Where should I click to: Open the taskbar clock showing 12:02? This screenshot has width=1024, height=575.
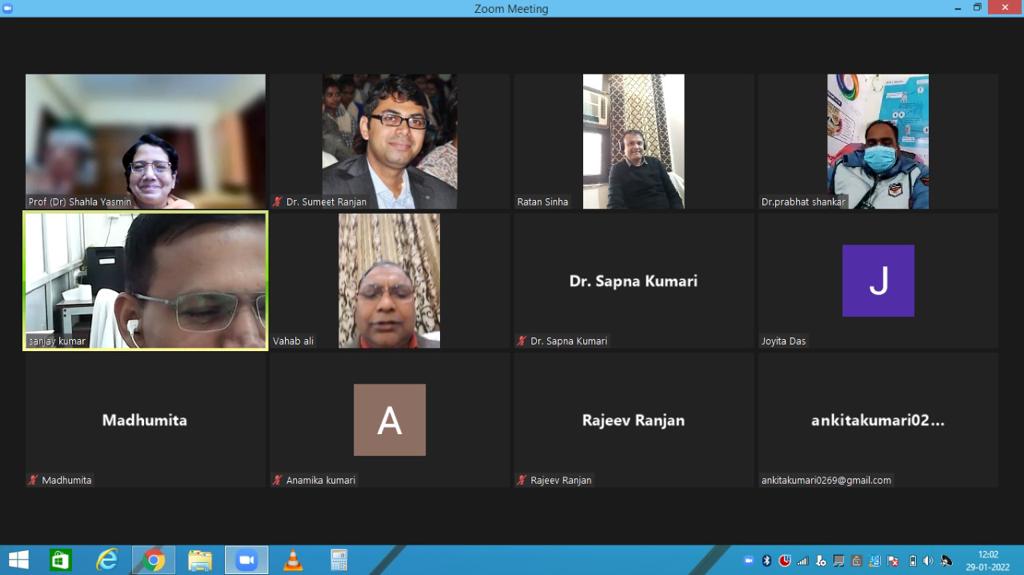pyautogui.click(x=987, y=560)
